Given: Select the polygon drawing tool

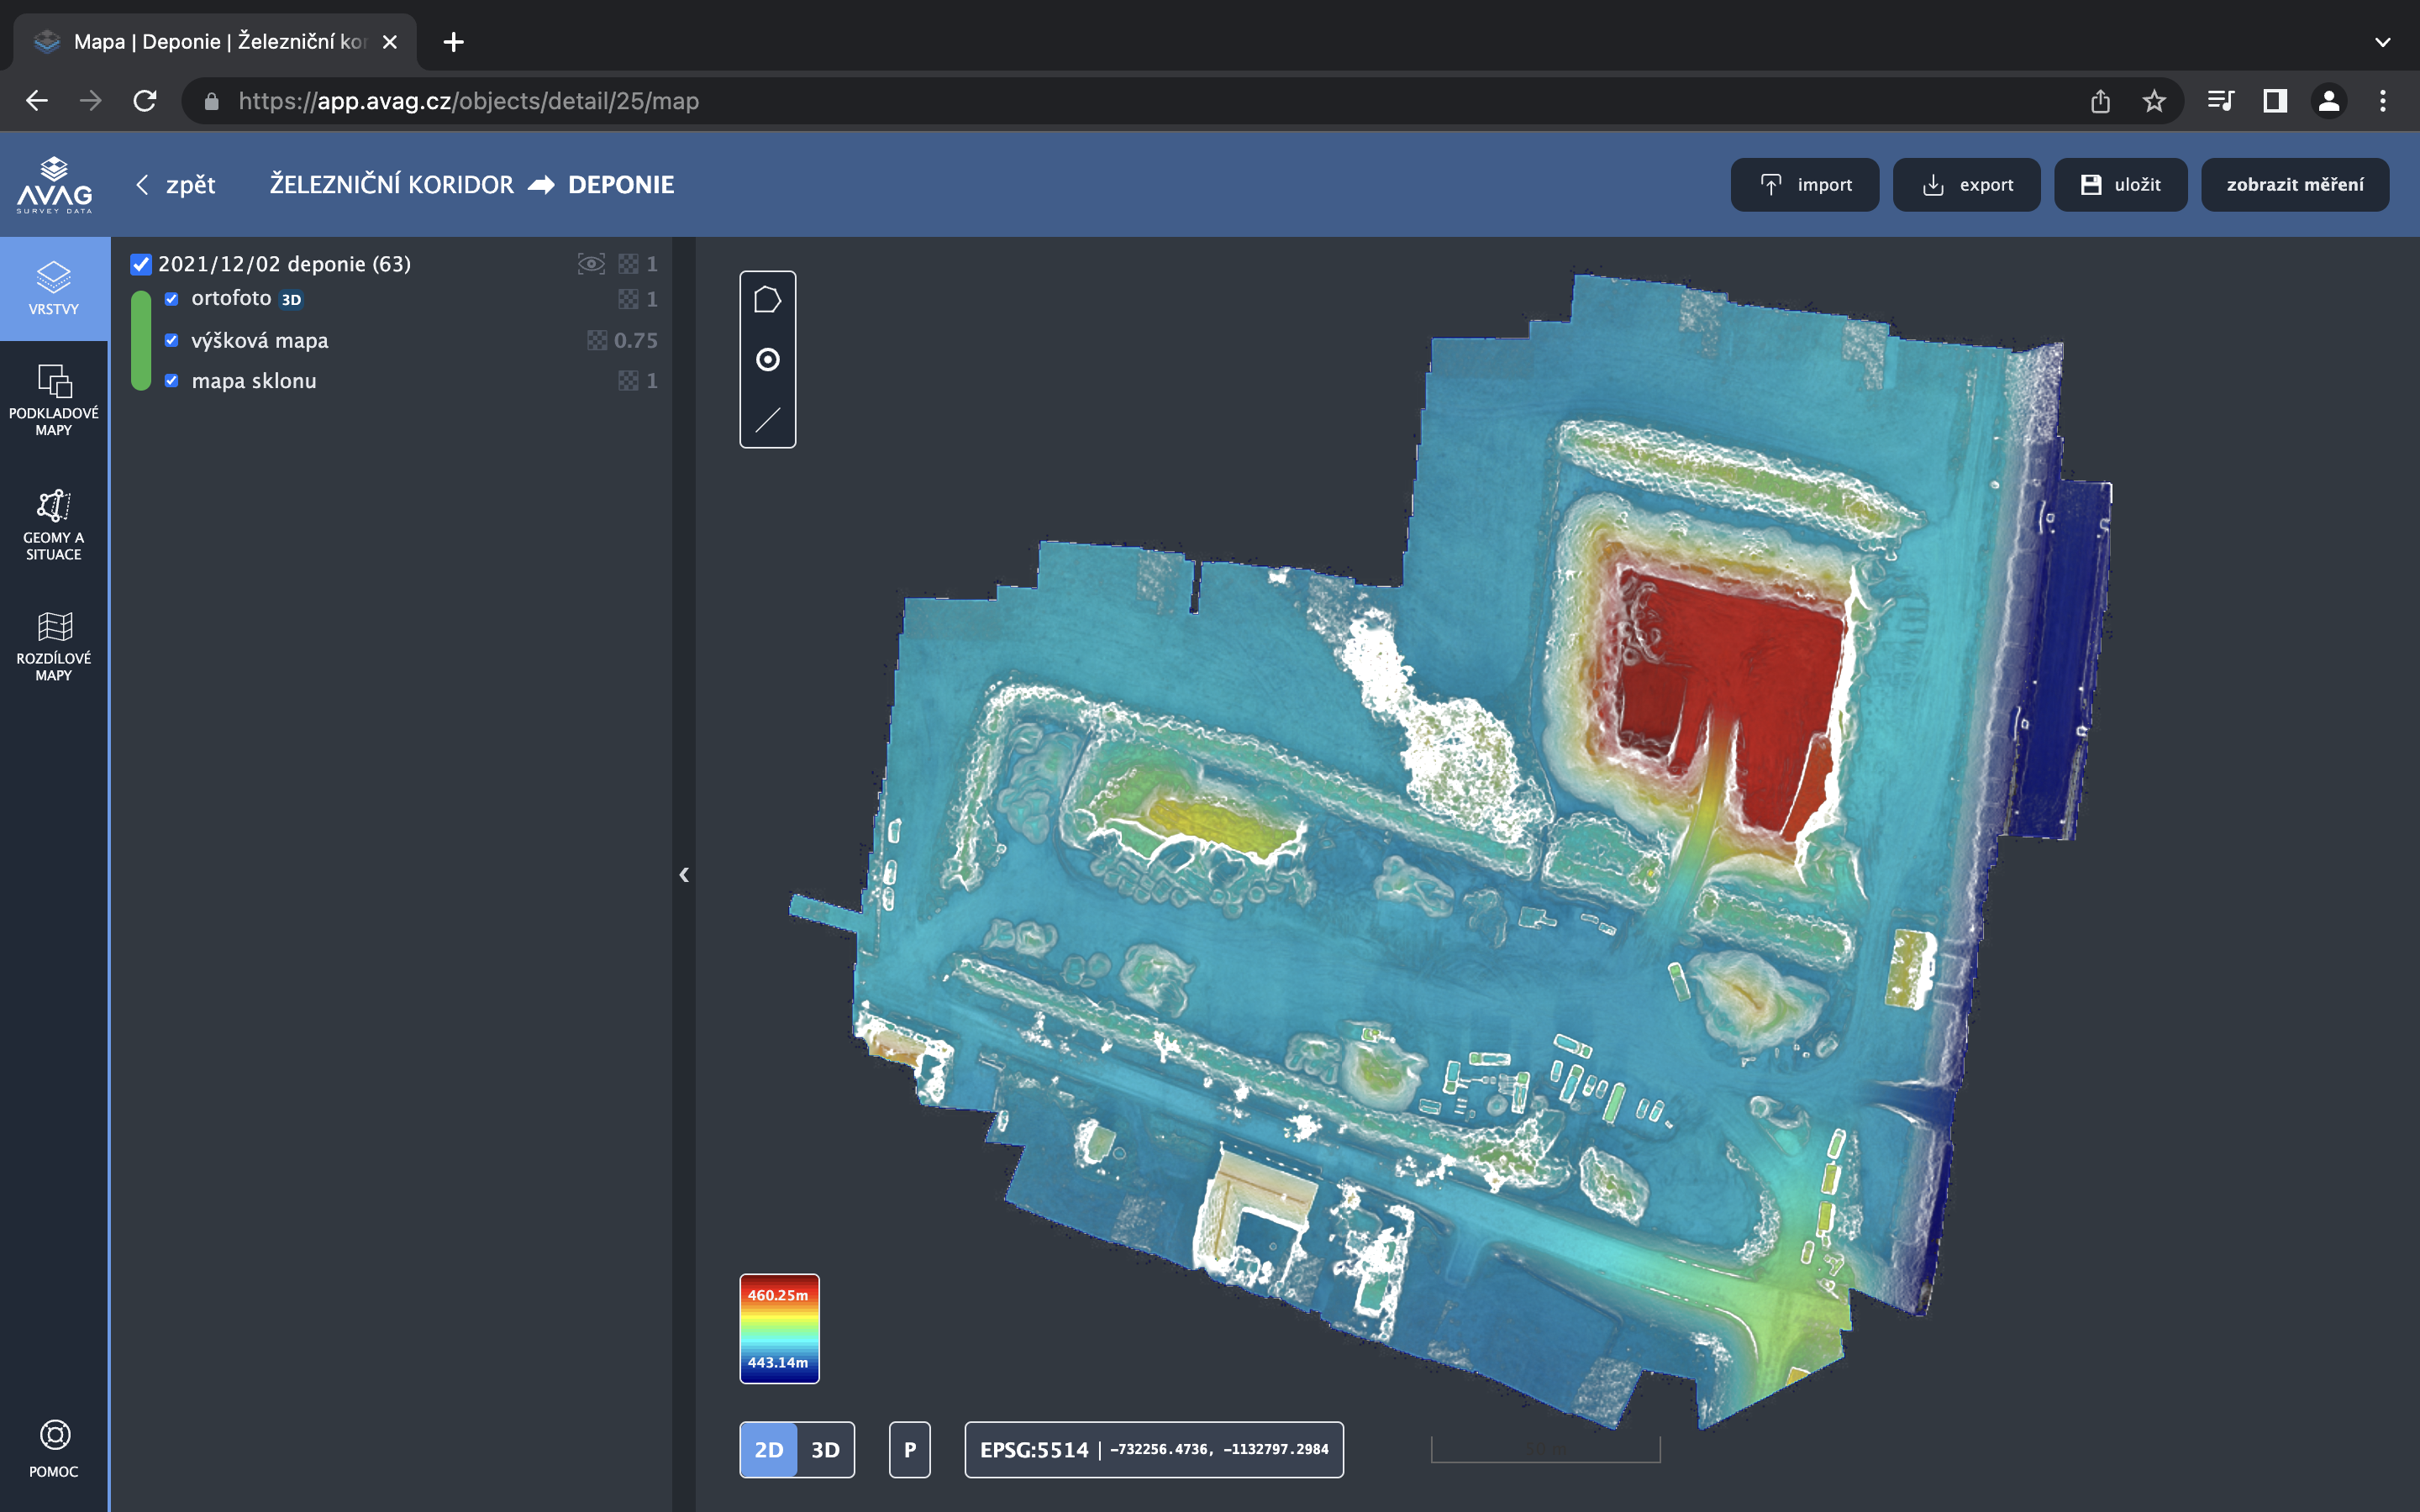Looking at the screenshot, I should point(767,300).
